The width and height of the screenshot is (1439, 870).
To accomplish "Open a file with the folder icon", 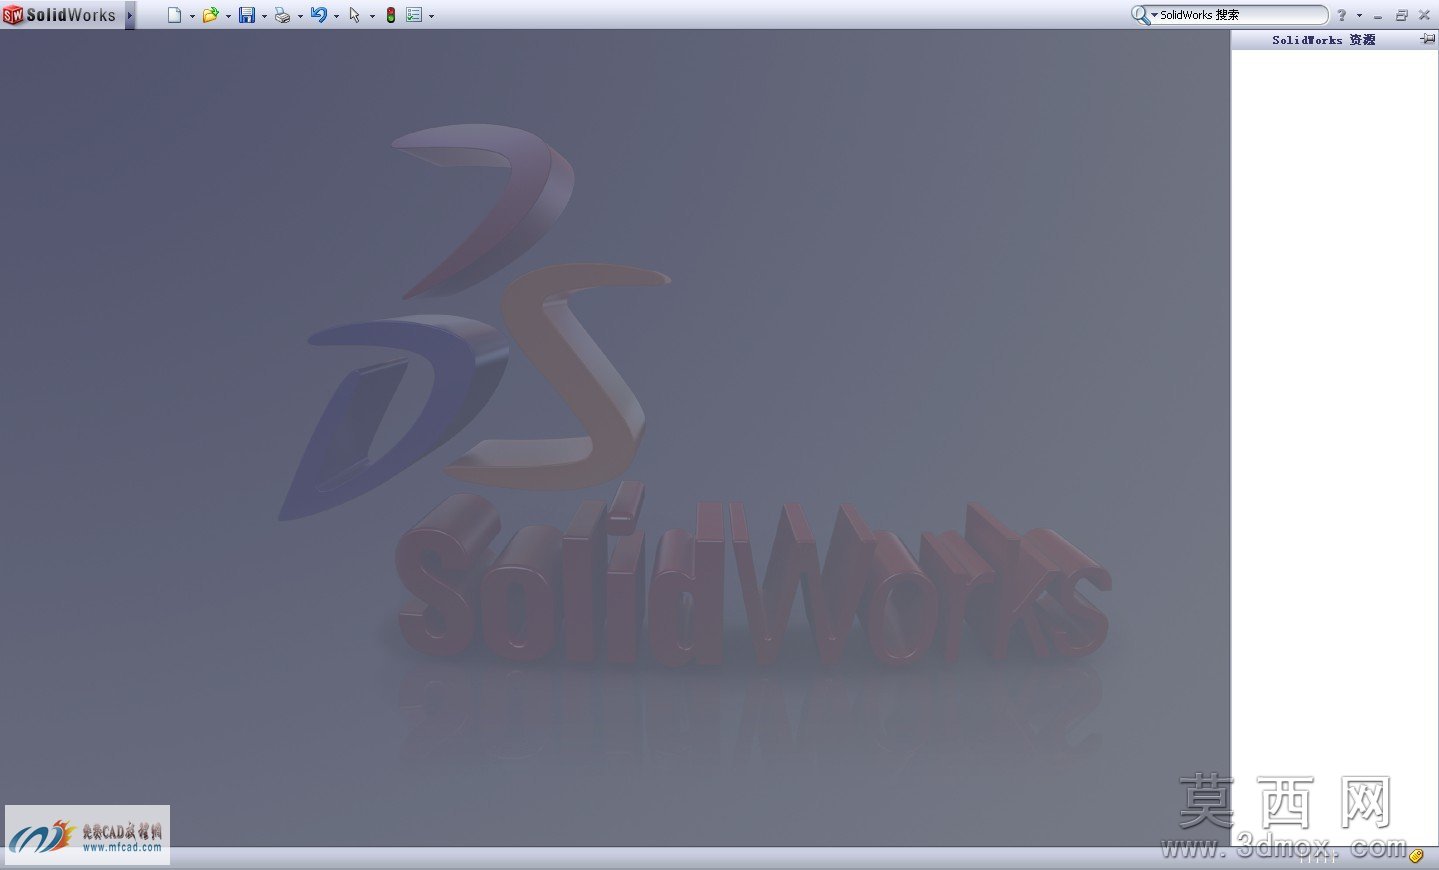I will click(210, 15).
